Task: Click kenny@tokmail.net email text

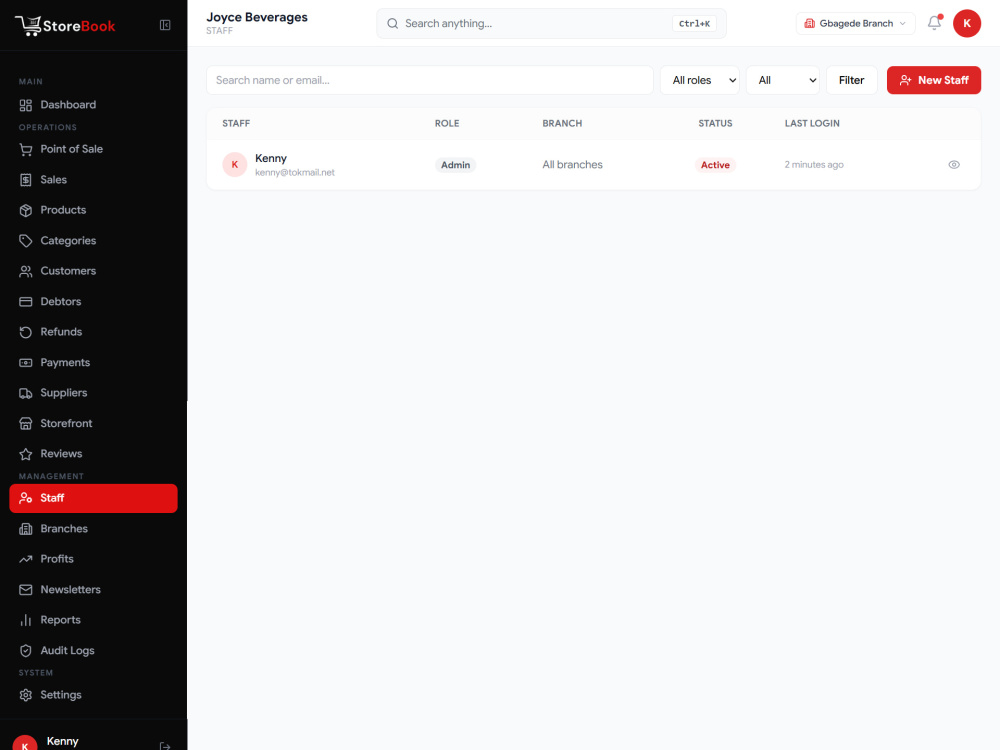Action: (x=295, y=173)
